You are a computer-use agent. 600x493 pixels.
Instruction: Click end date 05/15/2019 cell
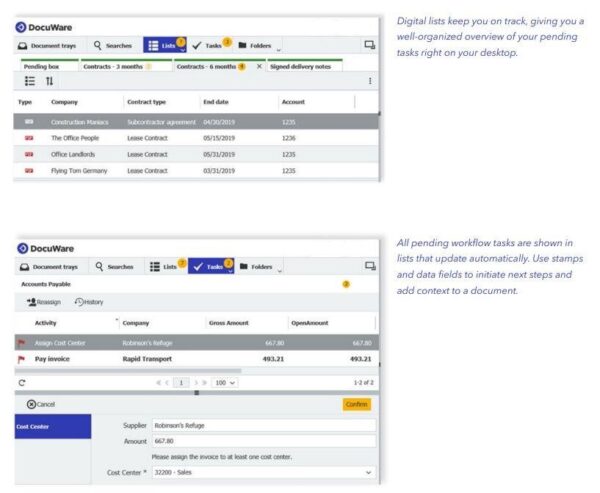(x=219, y=138)
